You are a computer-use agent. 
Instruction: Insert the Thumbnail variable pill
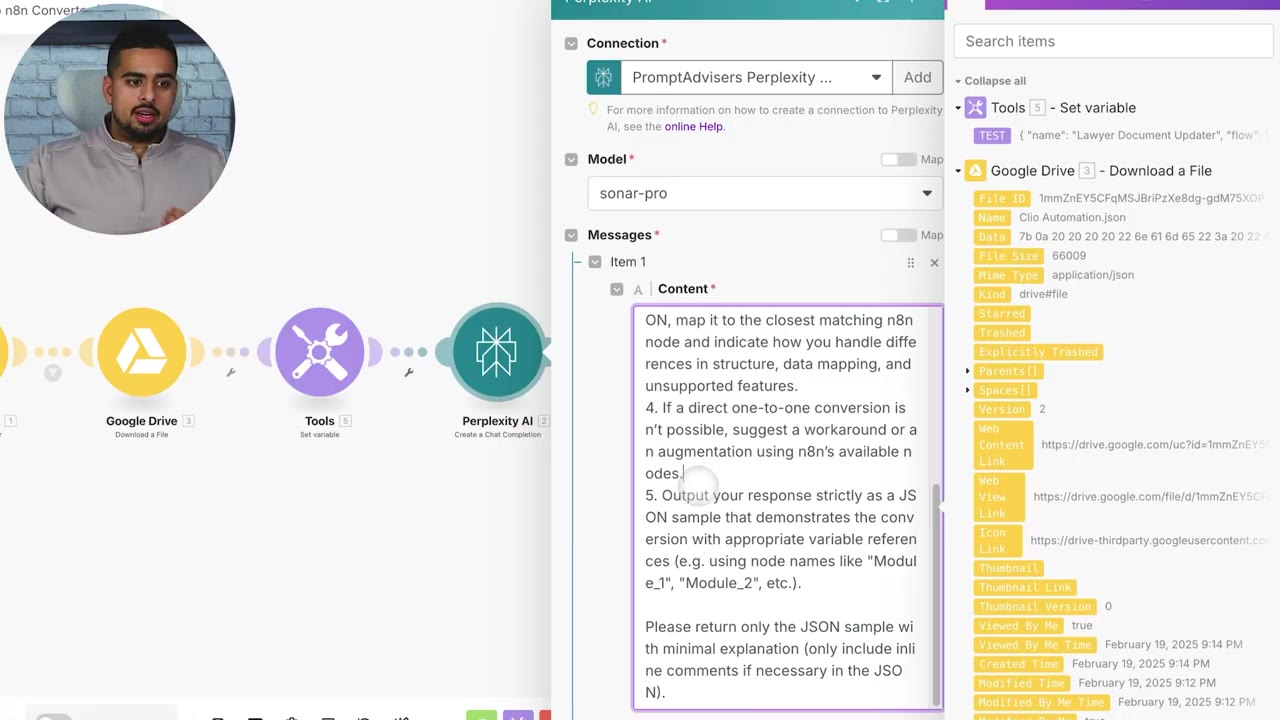tap(1008, 568)
